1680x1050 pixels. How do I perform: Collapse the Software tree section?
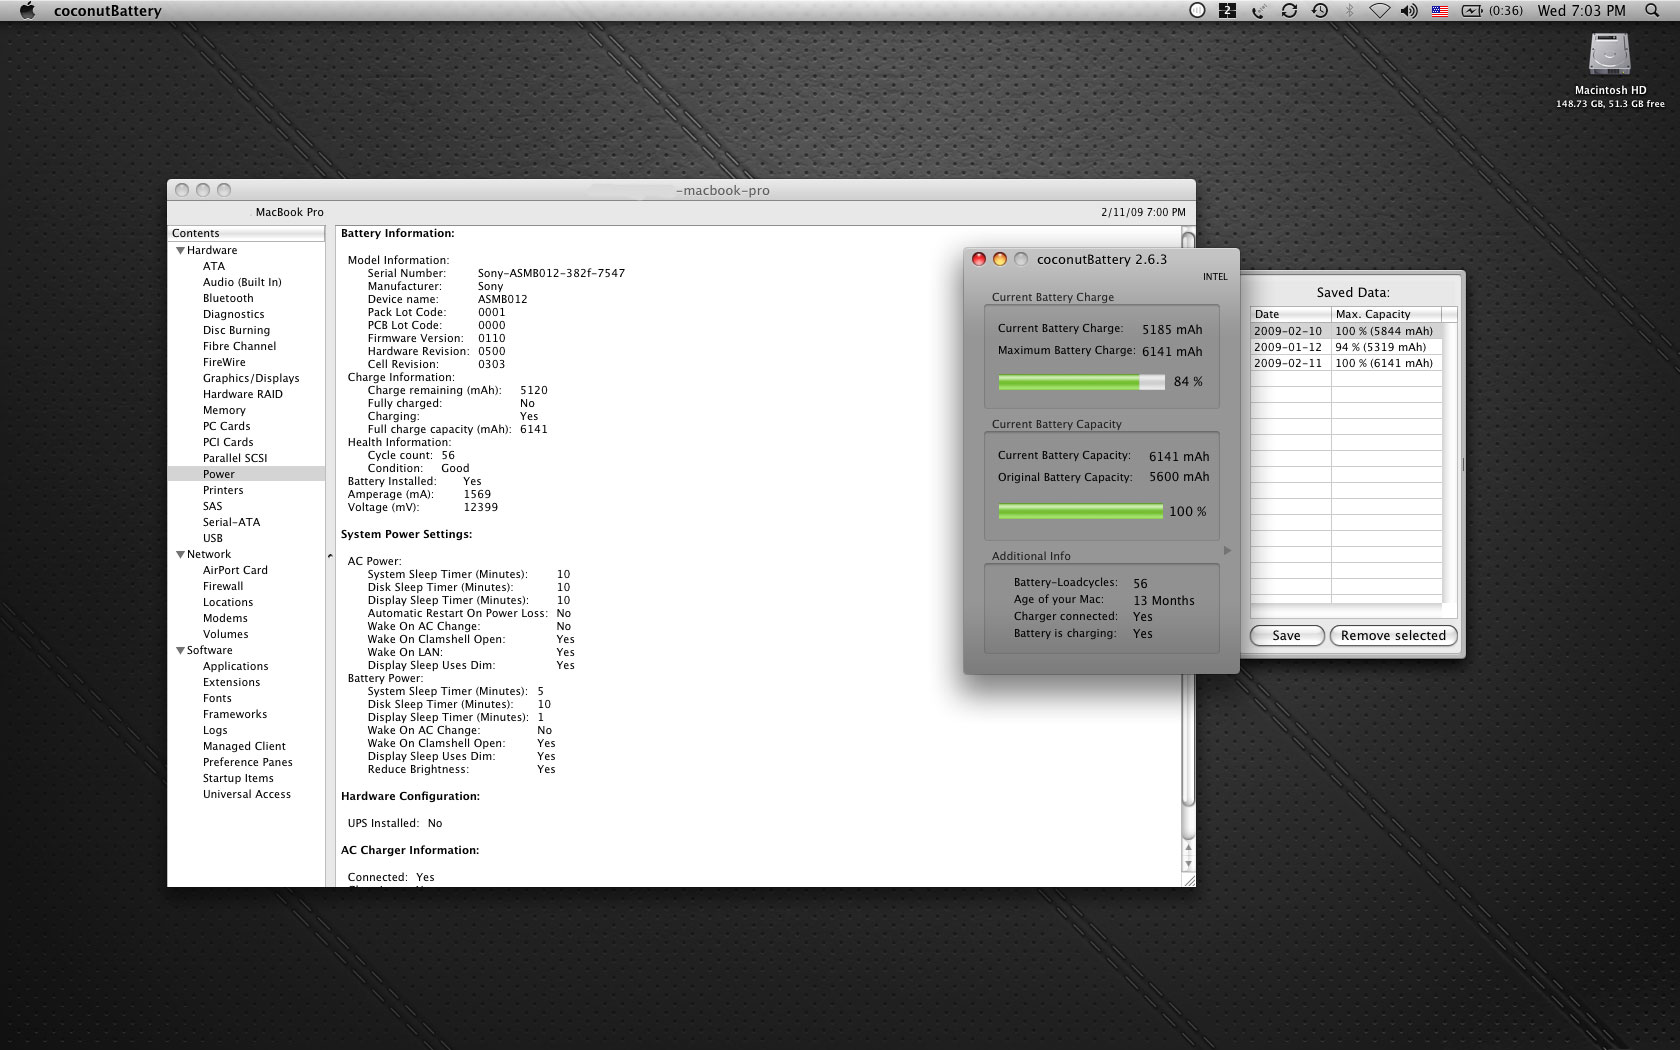coord(180,650)
